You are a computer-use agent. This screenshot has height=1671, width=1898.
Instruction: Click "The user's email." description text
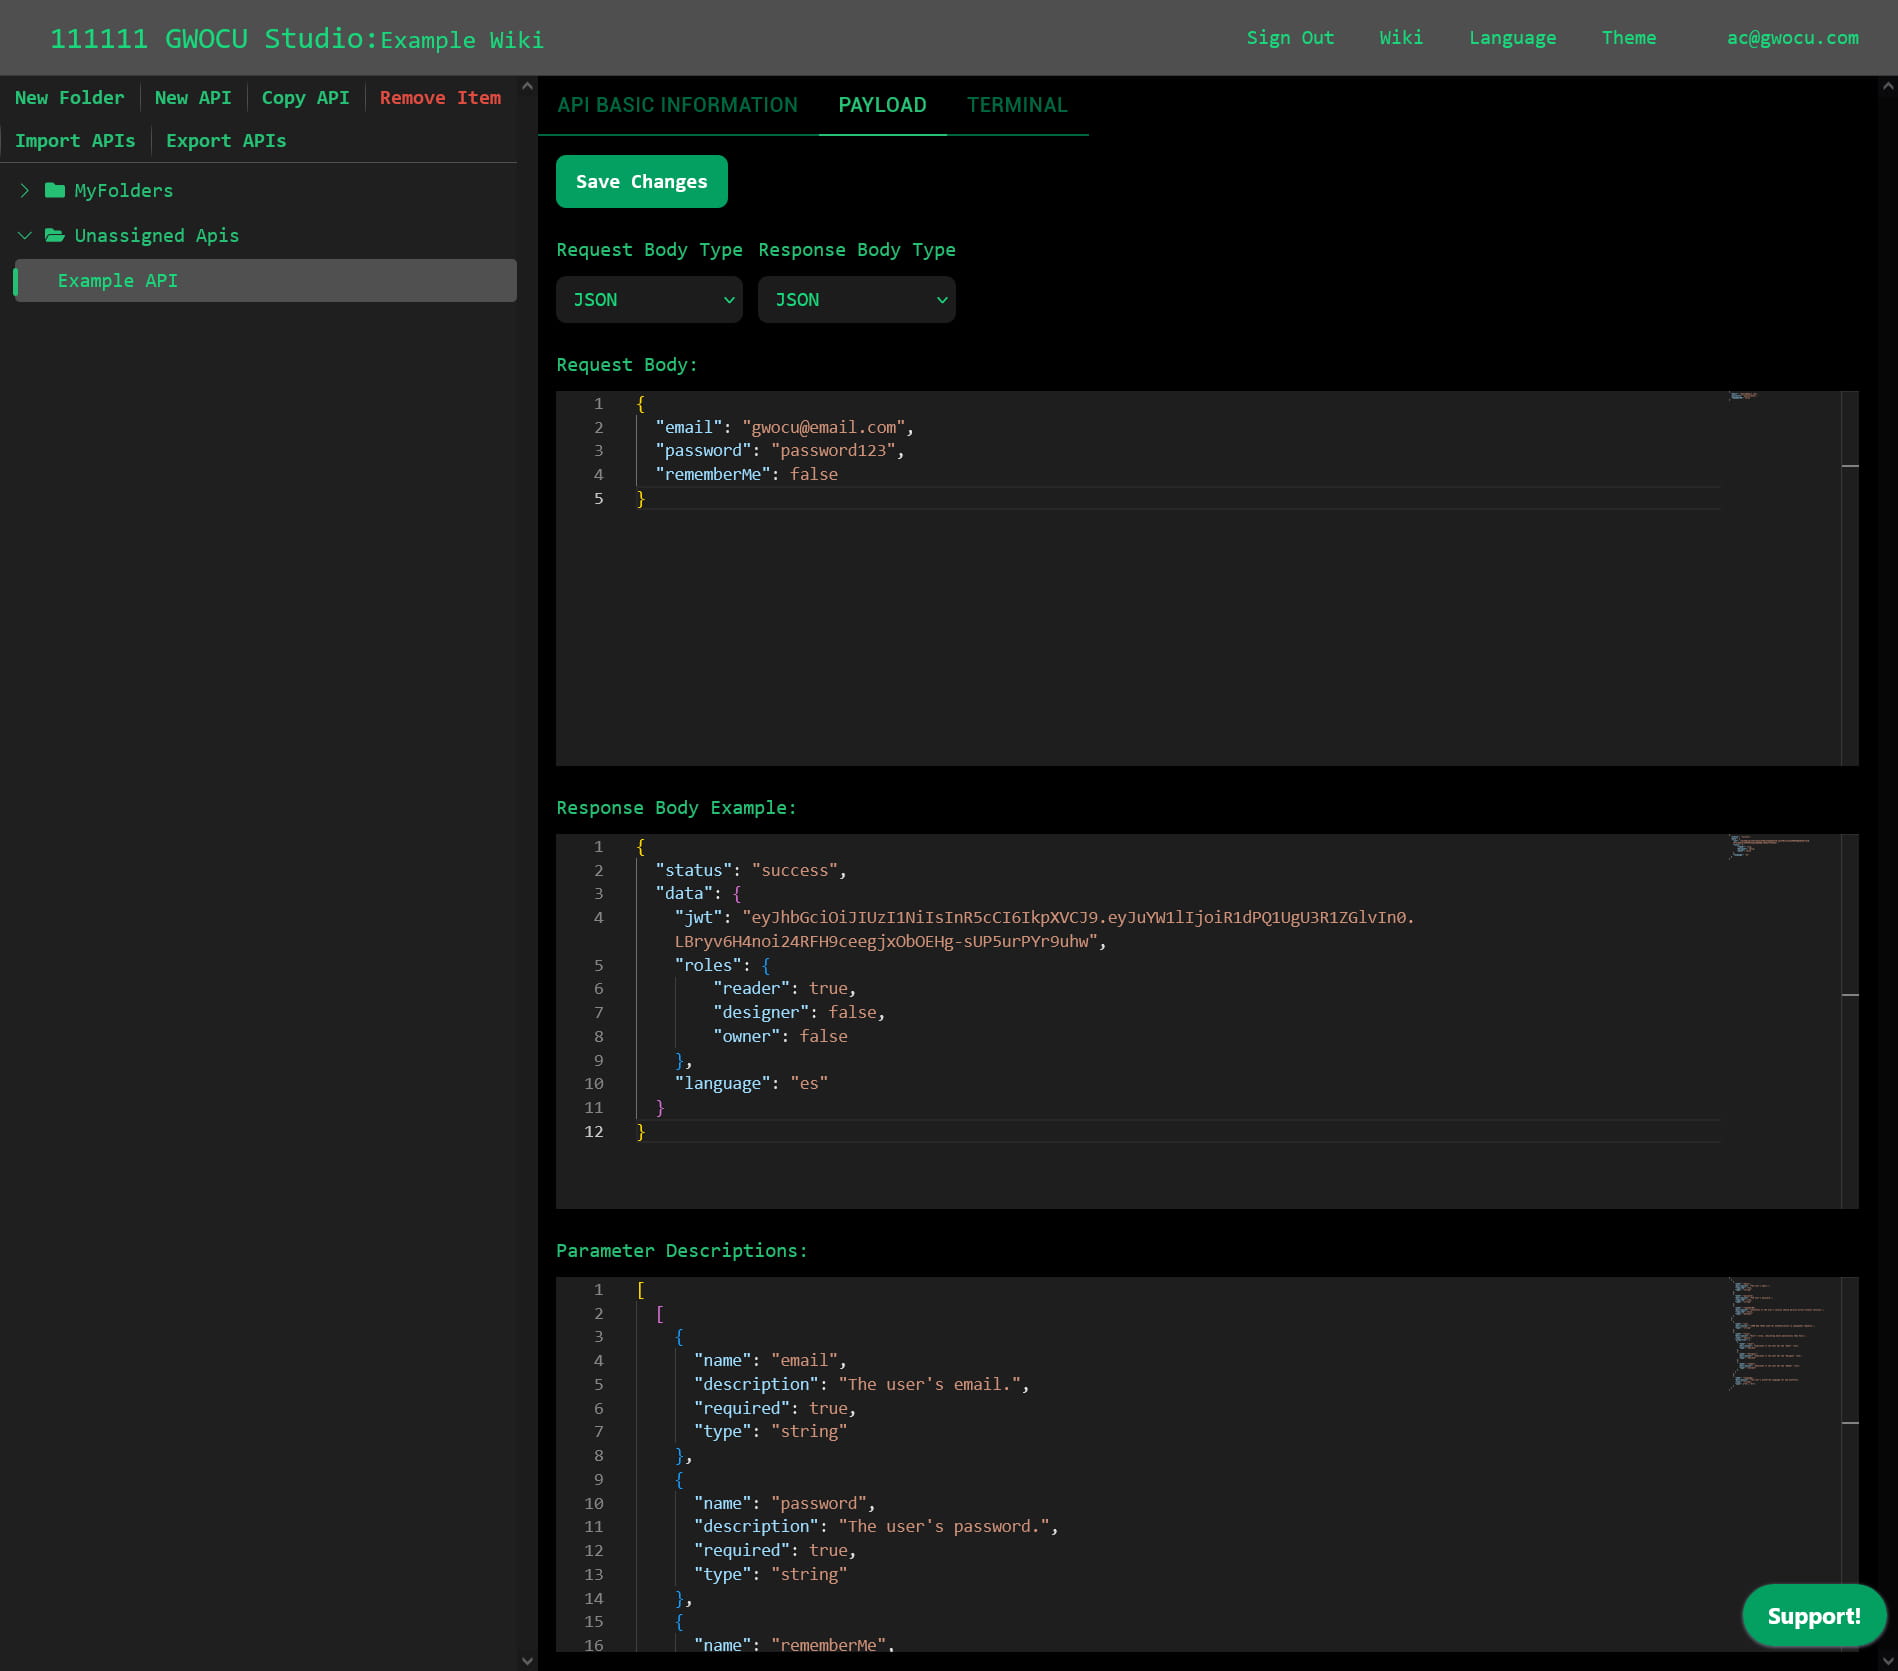930,1384
